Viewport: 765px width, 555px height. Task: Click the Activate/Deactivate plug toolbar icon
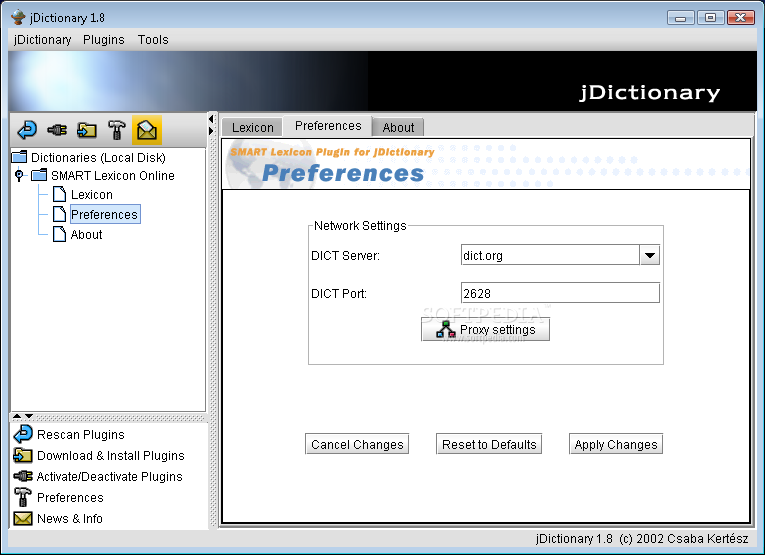point(57,130)
